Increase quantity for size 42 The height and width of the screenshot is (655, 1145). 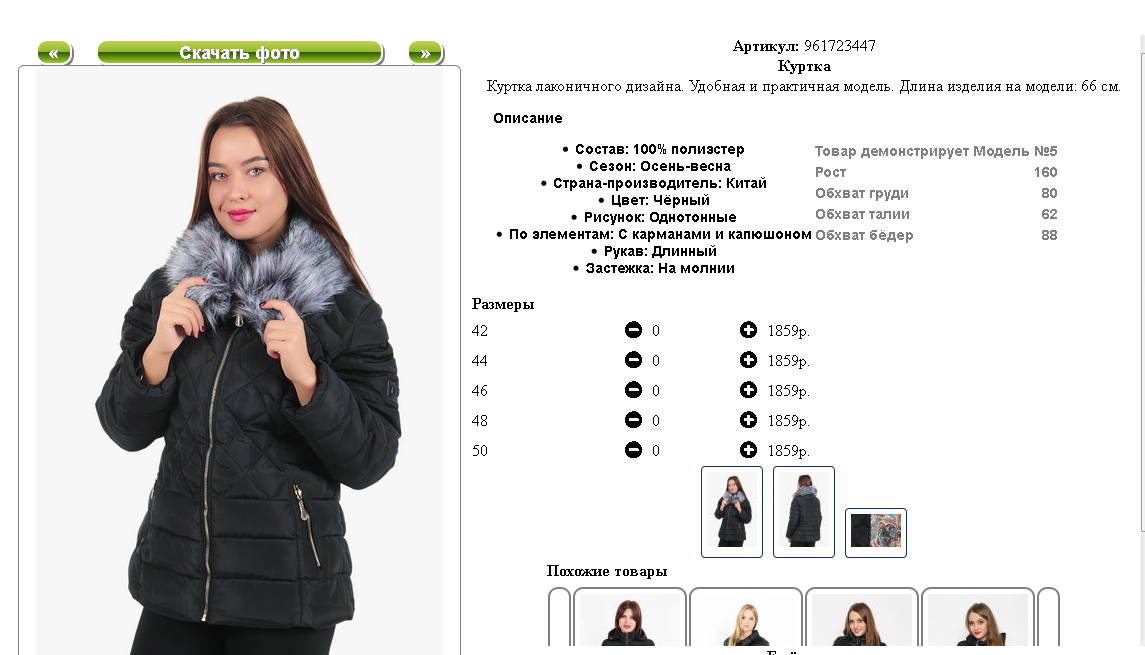(x=748, y=330)
